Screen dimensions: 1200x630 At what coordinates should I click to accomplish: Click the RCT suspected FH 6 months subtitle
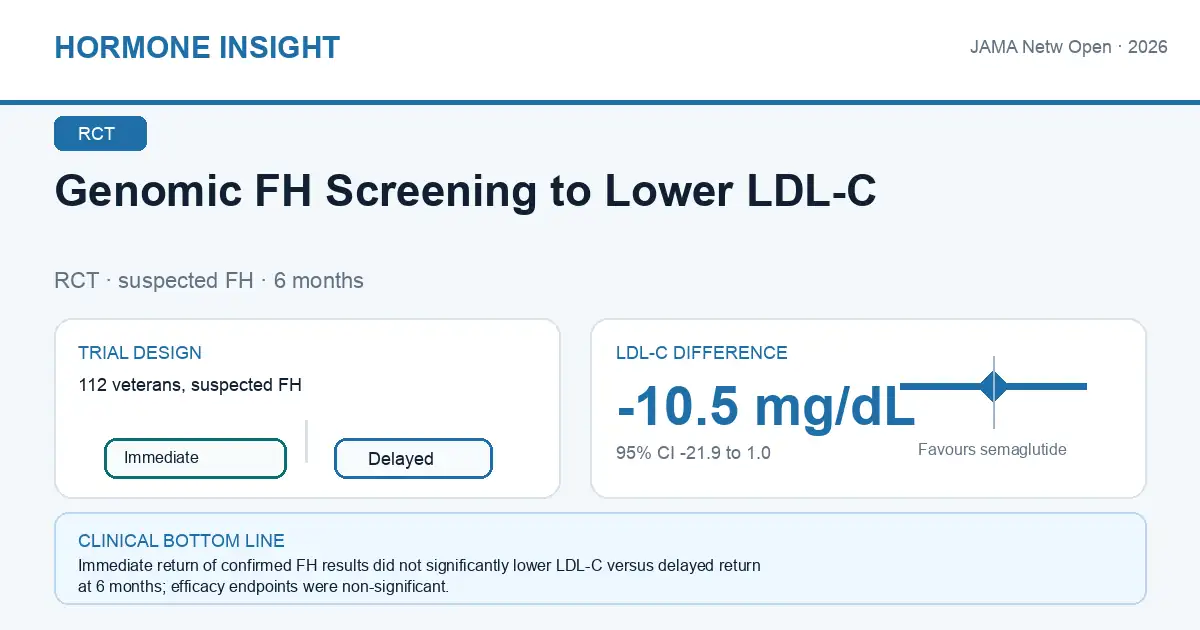[209, 281]
